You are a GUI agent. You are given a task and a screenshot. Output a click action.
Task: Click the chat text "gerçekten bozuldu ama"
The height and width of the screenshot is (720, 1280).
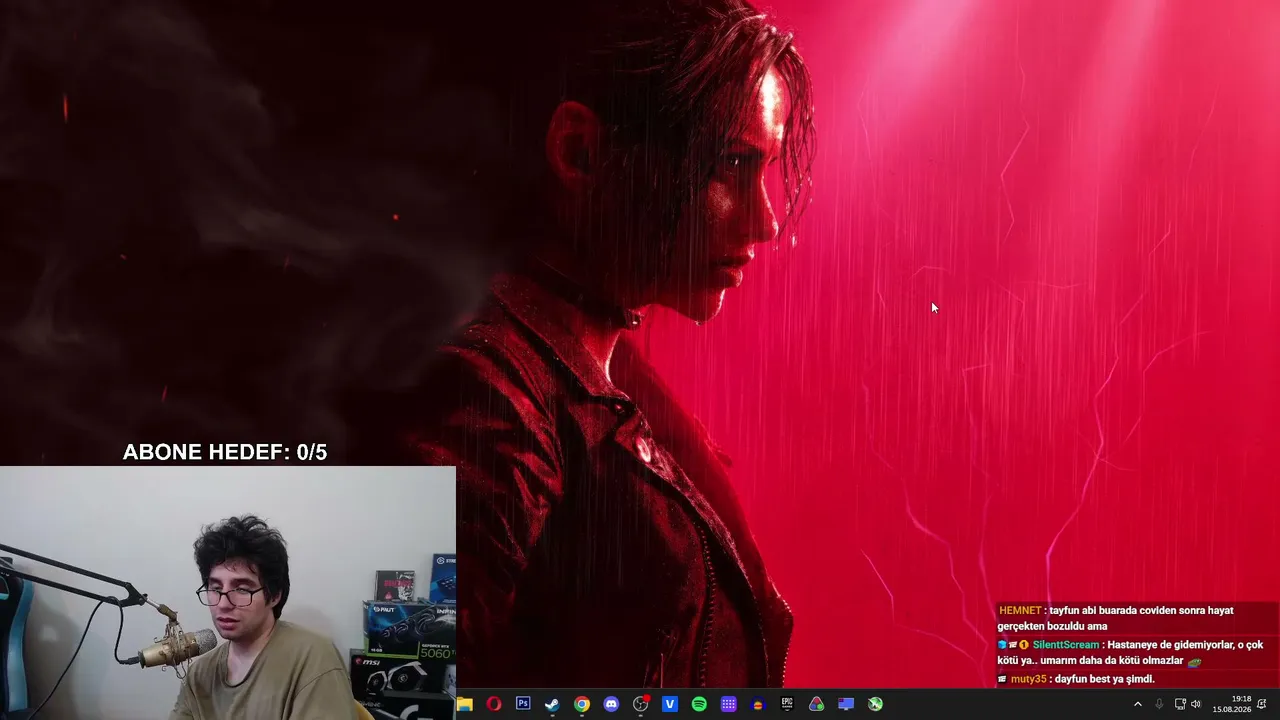coord(1052,627)
